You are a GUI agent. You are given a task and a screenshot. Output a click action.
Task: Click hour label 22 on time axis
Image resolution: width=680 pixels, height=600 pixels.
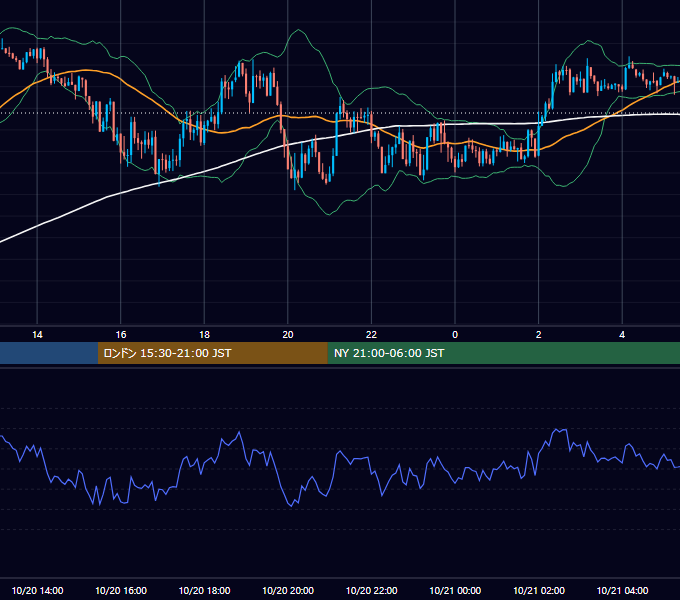(371, 335)
